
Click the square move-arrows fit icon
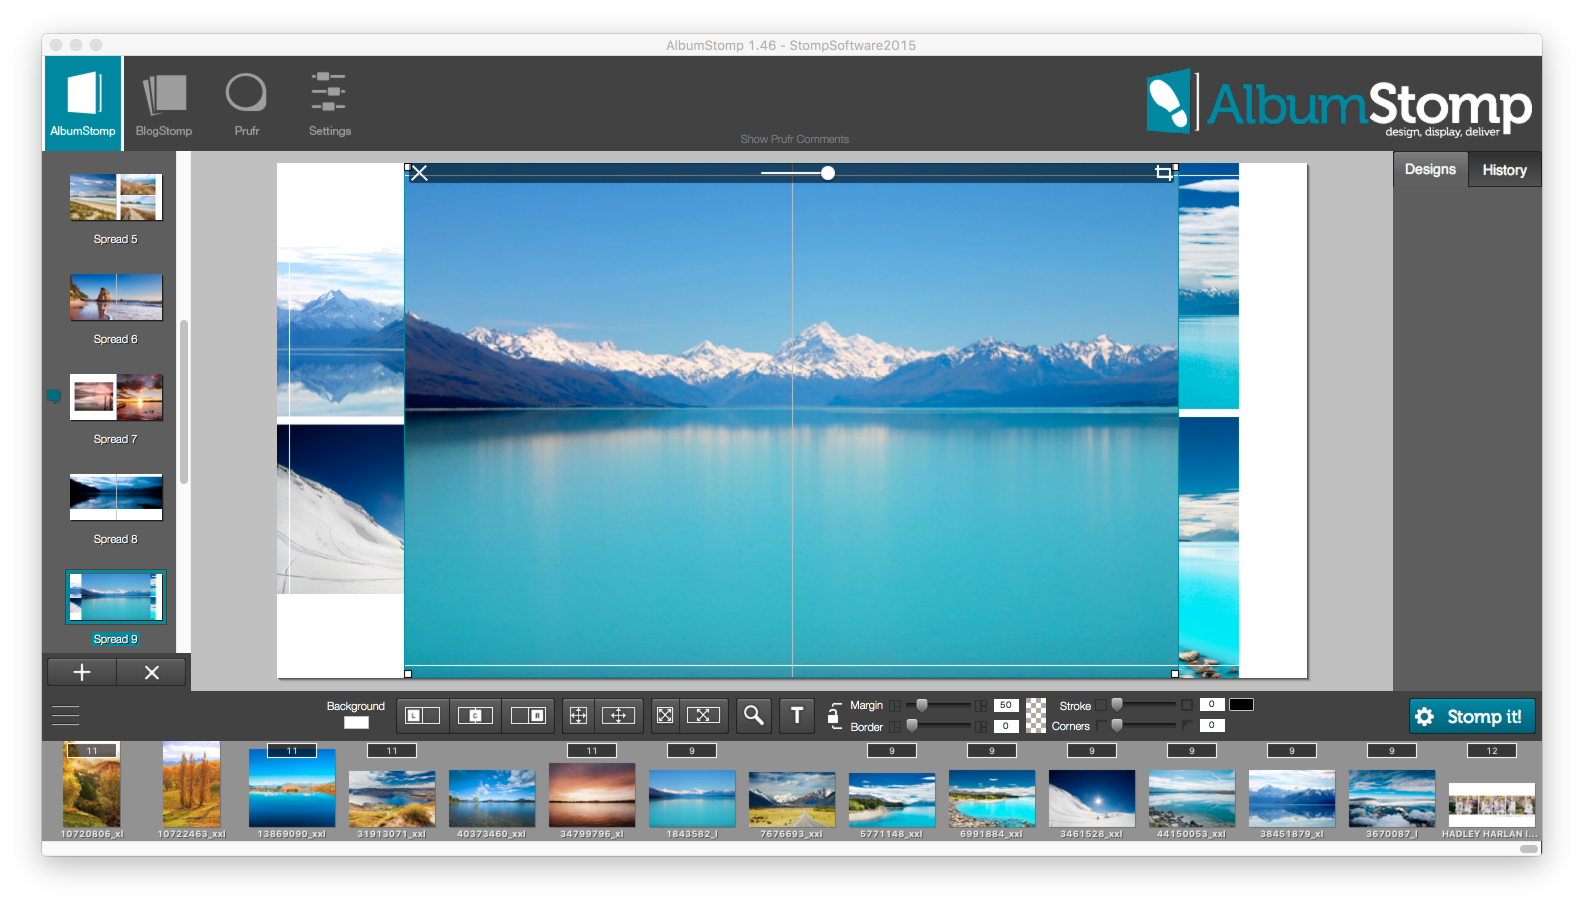pos(578,715)
